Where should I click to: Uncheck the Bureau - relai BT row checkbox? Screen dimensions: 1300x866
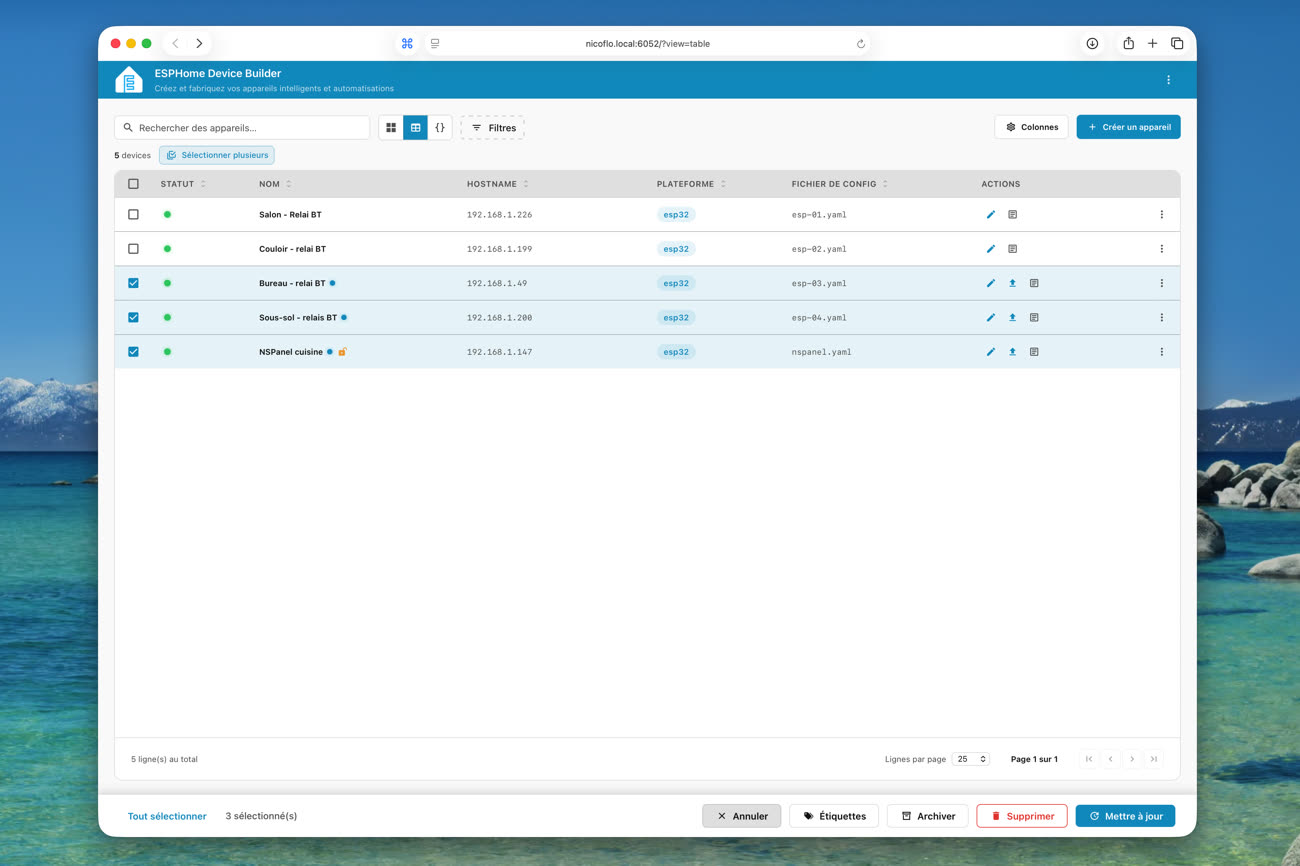coord(133,283)
